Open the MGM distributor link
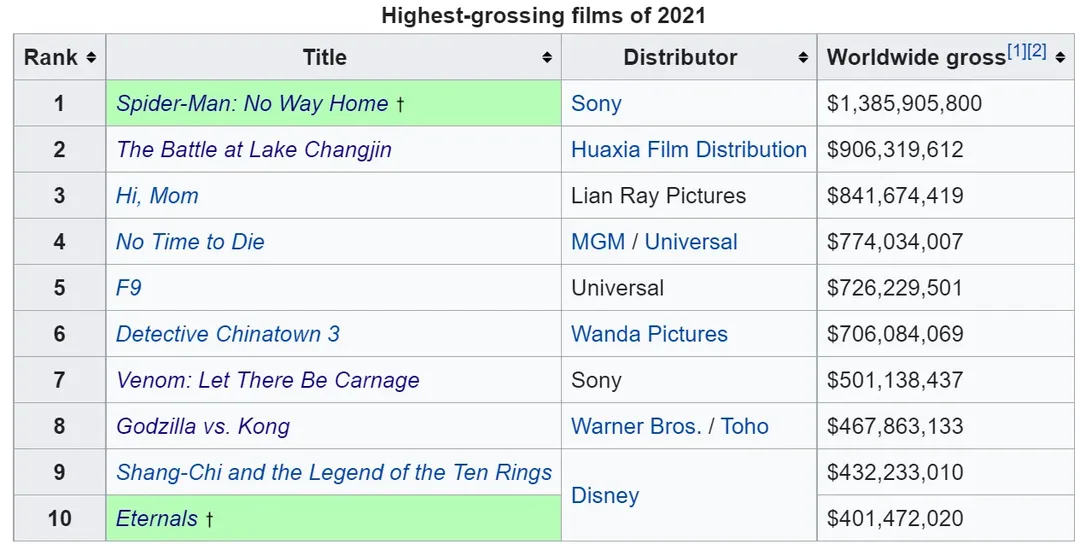1080x550 pixels. [x=598, y=242]
